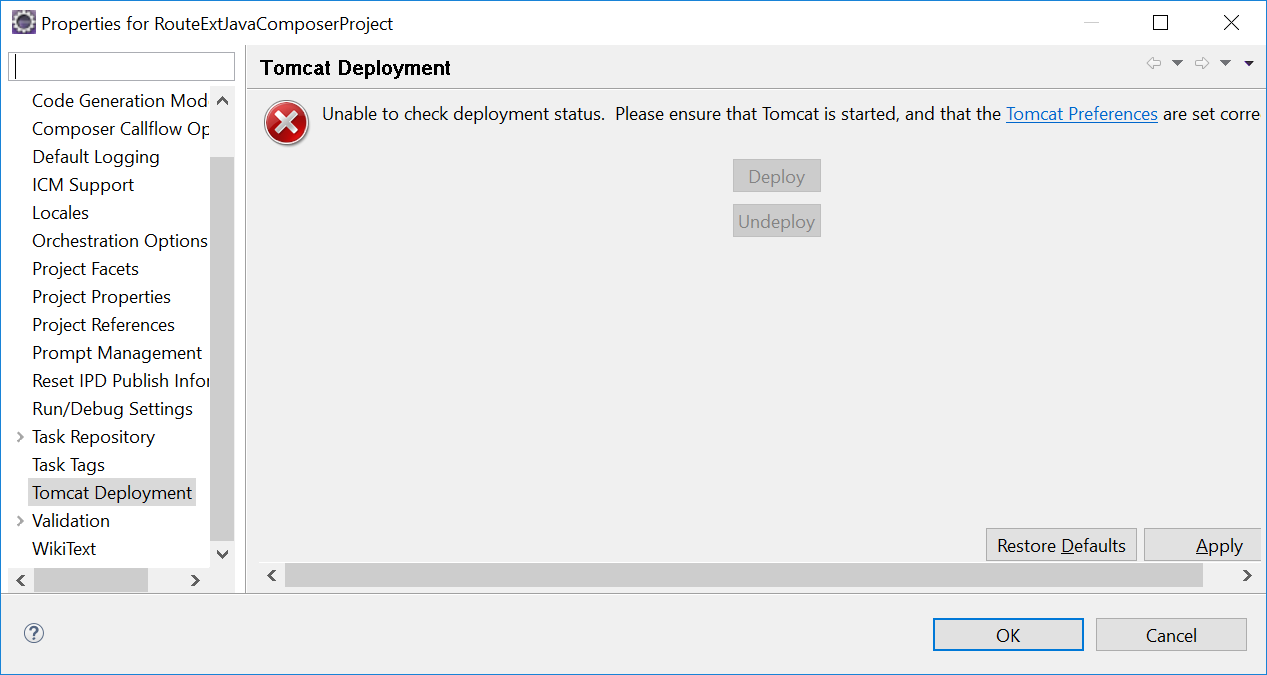This screenshot has width=1267, height=675.
Task: Open the back history dropdown arrow
Action: click(x=1177, y=63)
